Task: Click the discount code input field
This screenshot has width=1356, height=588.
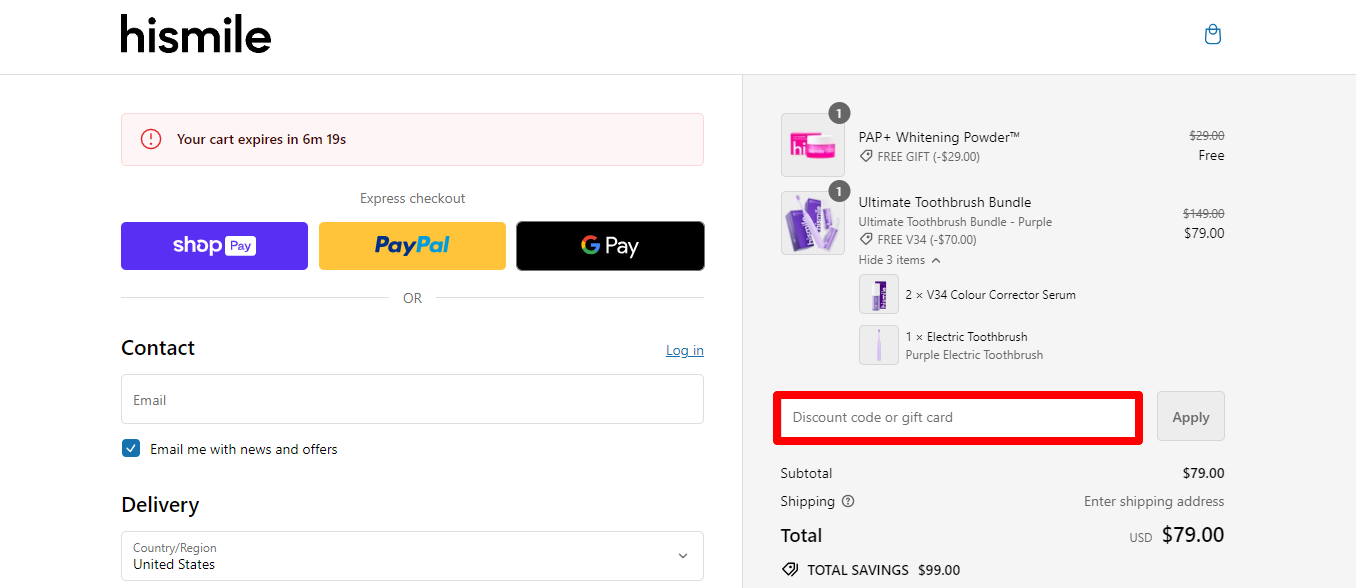Action: coord(957,416)
